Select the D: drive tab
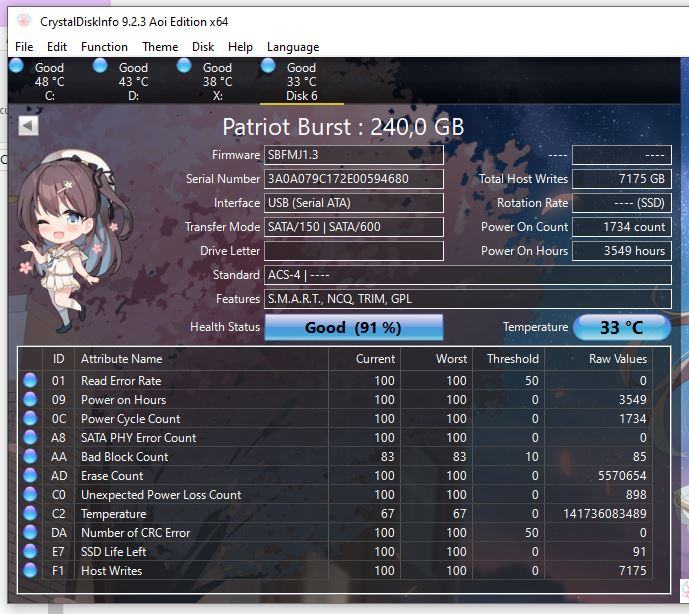The image size is (689, 614). click(133, 81)
